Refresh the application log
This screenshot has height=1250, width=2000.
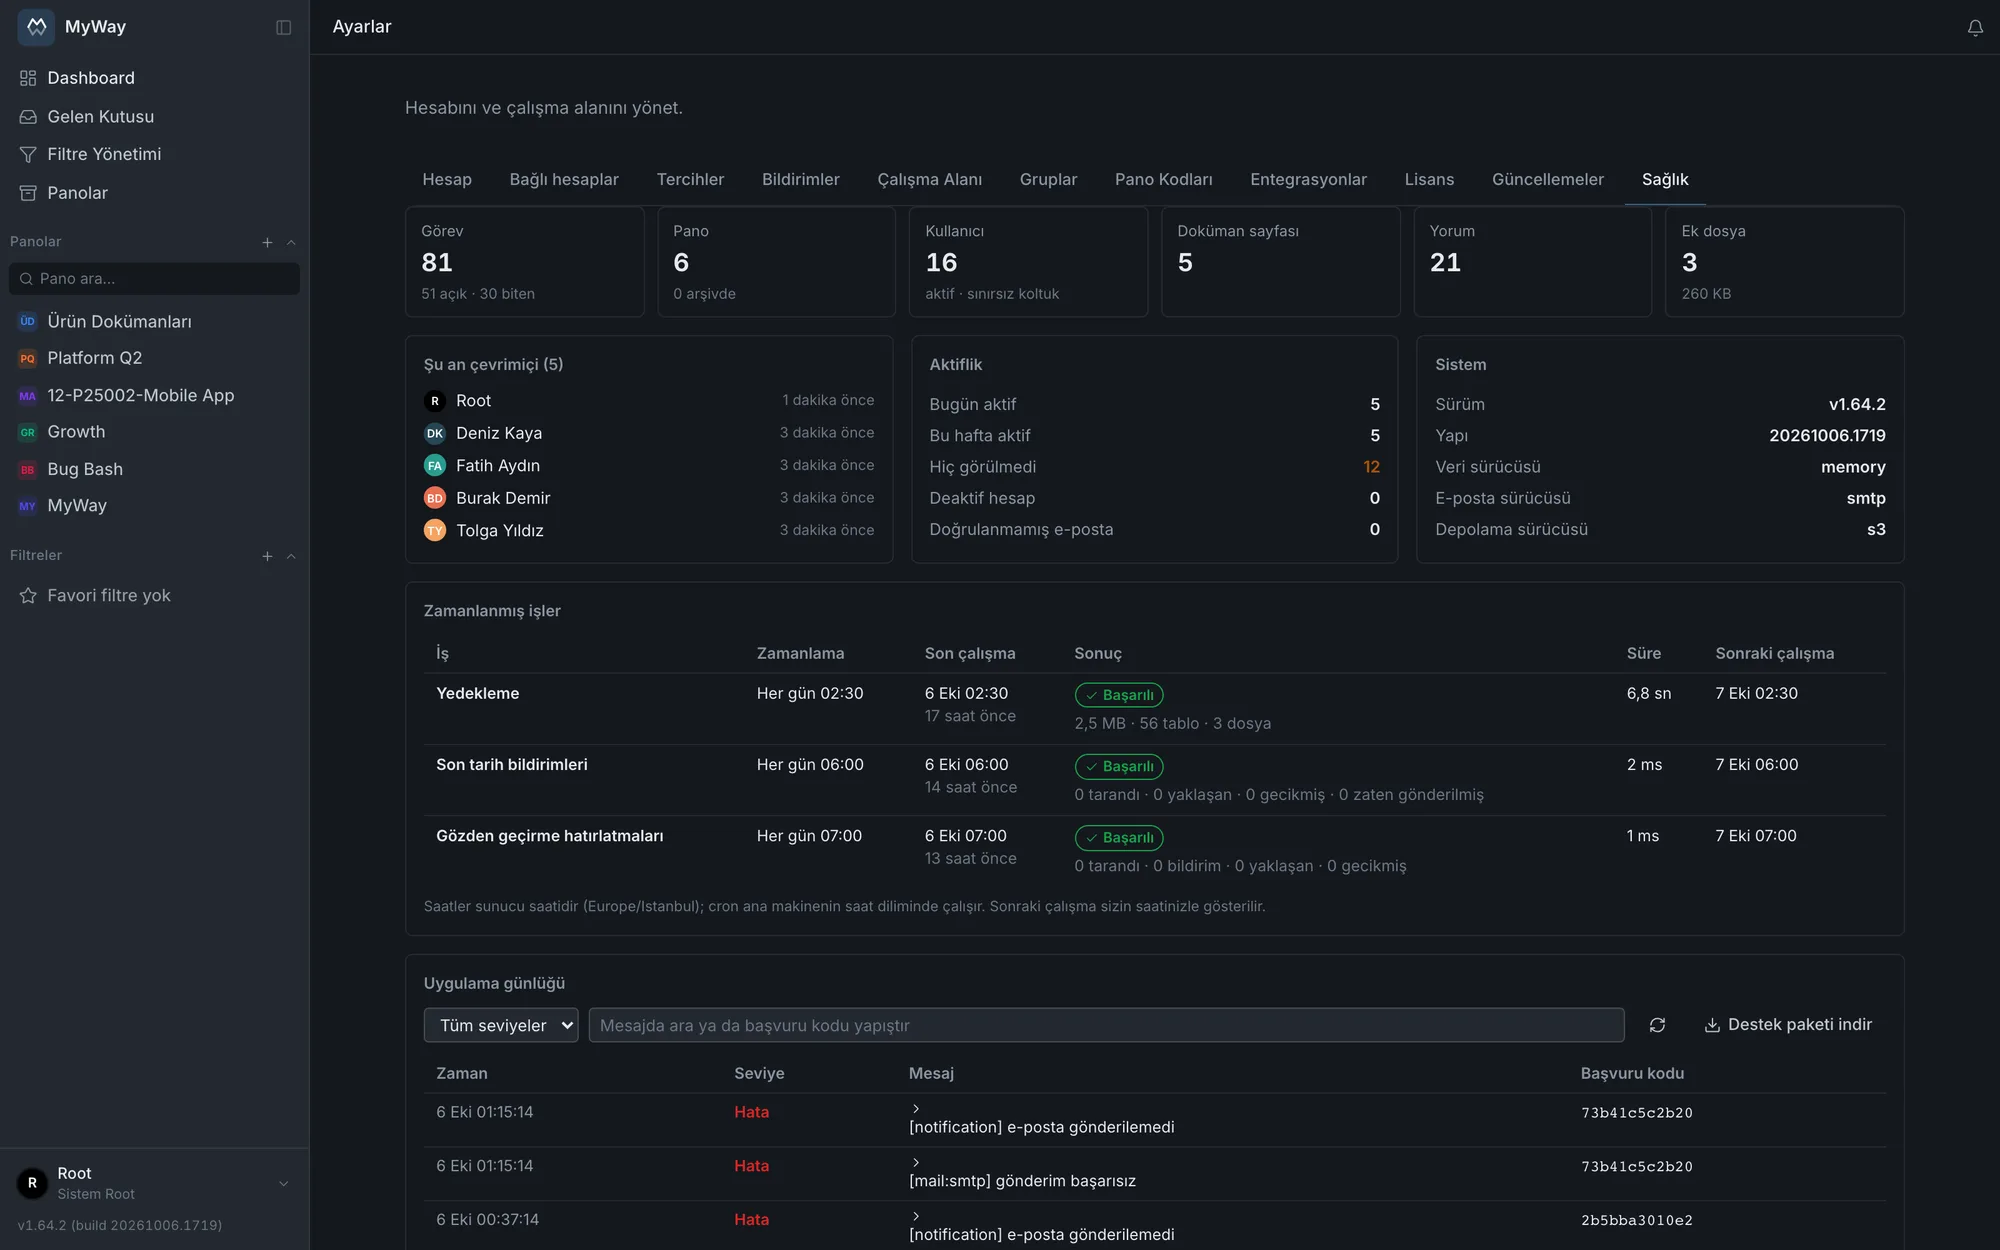1657,1025
